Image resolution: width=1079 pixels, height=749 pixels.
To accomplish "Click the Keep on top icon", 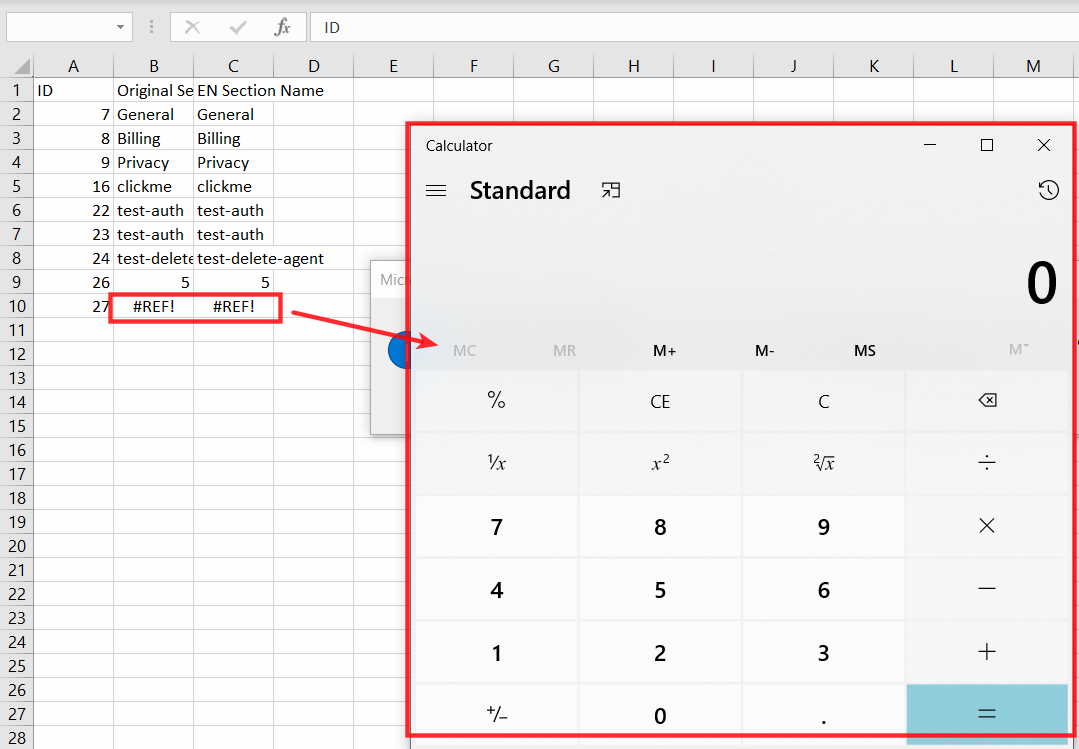I will (x=610, y=191).
